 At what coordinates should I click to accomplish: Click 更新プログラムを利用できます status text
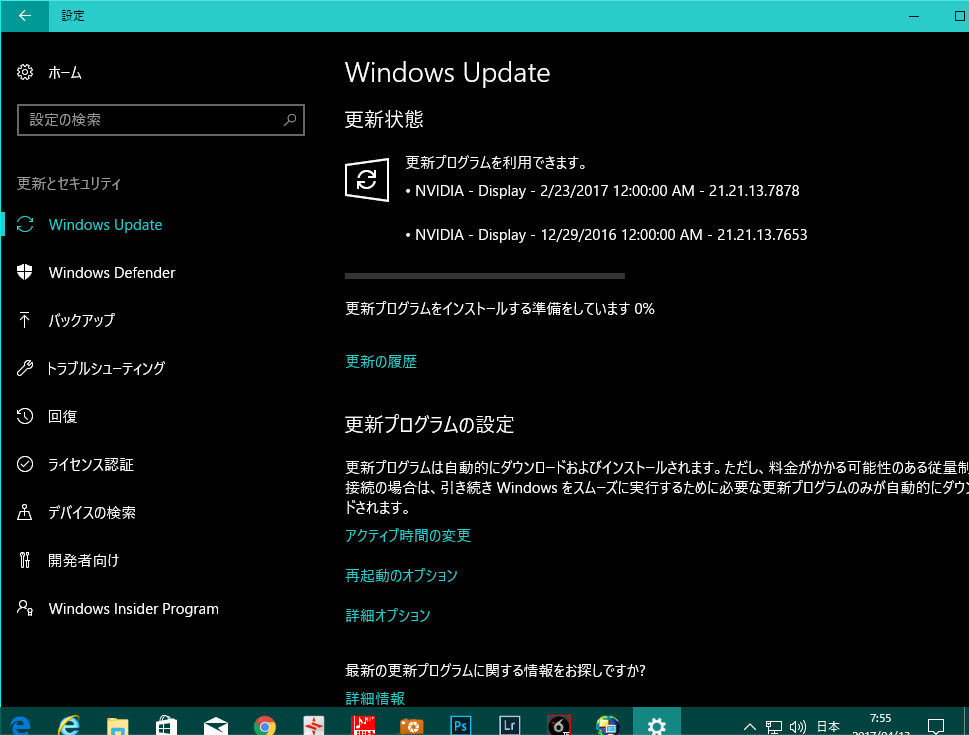tap(496, 163)
